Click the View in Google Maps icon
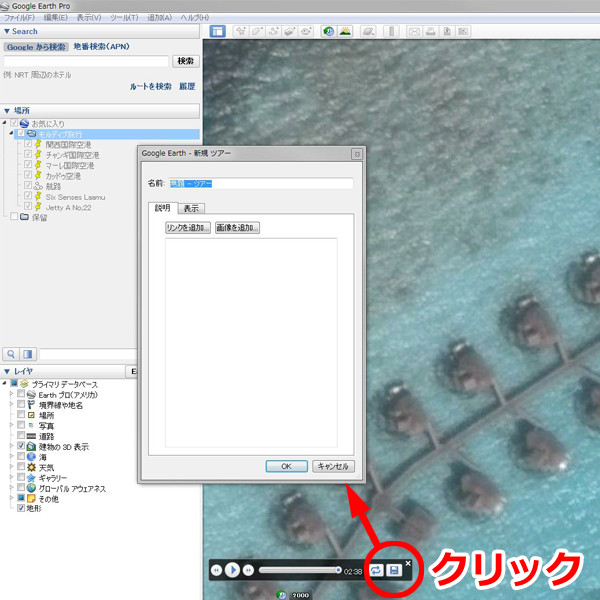600x600 pixels. click(x=463, y=31)
